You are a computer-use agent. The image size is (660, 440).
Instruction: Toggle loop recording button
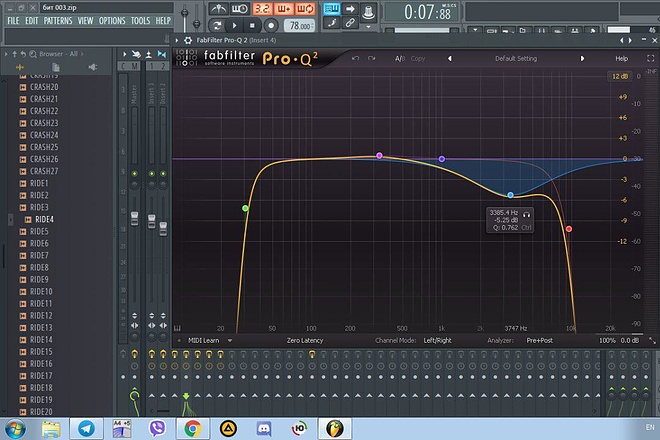pyautogui.click(x=305, y=9)
